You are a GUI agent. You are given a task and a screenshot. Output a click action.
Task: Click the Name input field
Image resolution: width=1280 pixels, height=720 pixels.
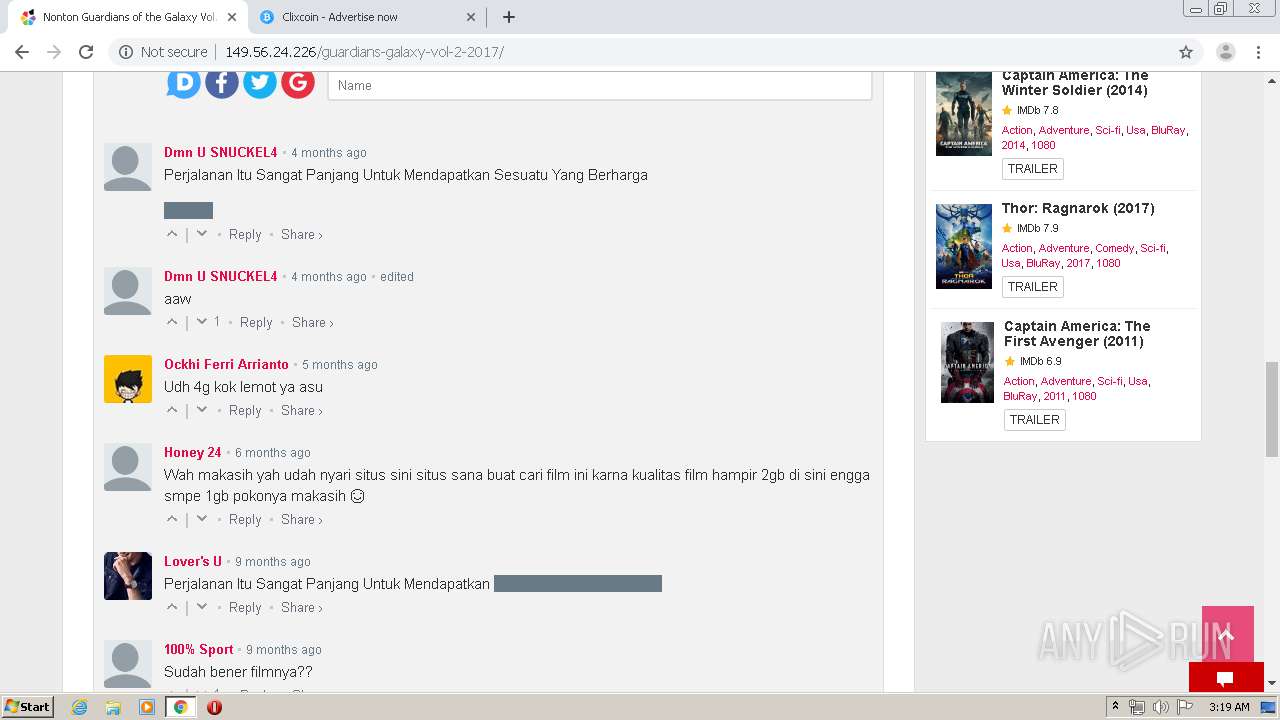(600, 85)
